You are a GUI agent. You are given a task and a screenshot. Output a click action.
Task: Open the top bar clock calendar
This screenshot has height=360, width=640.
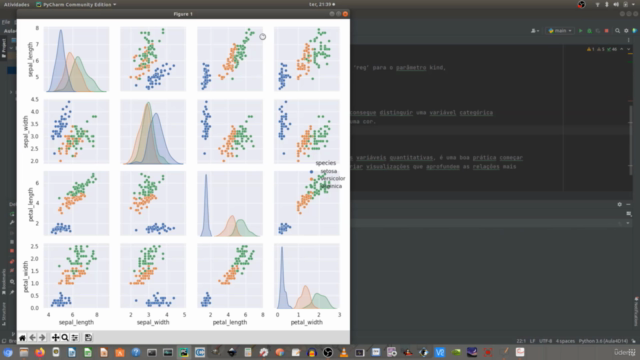(322, 4)
